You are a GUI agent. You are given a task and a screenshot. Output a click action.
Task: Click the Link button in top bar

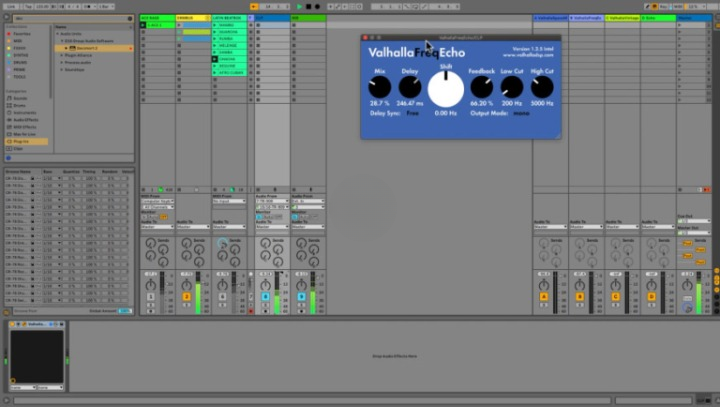[11, 6]
